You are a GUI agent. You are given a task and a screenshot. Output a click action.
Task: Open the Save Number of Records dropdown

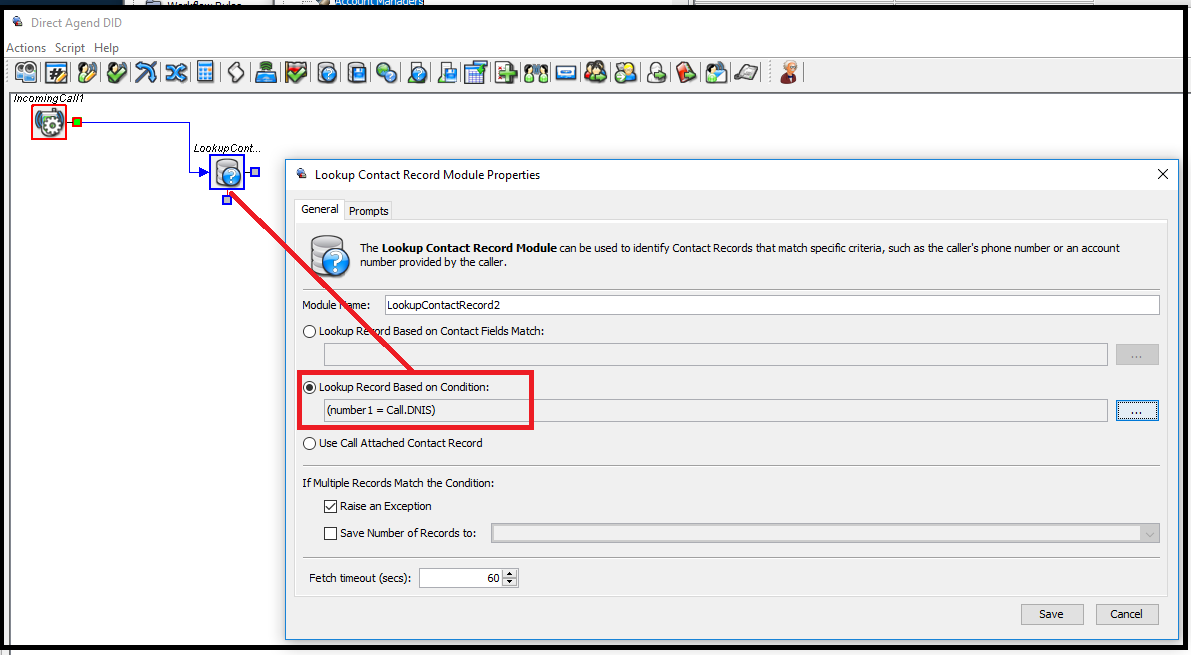tap(1149, 533)
